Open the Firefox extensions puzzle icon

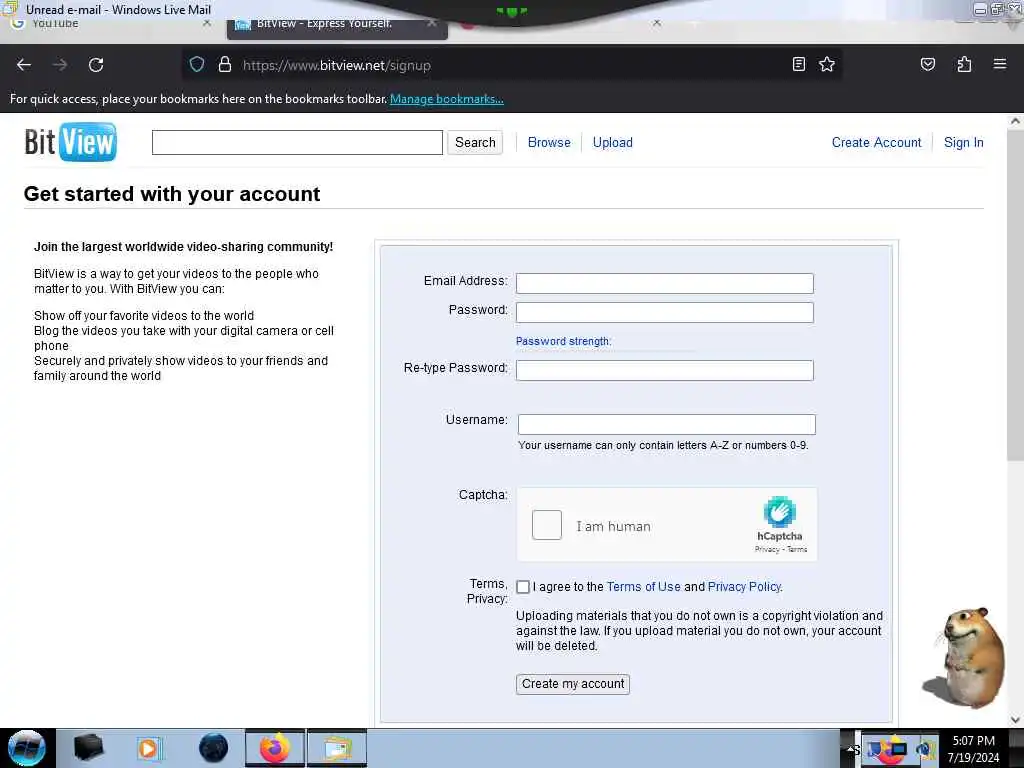[964, 64]
